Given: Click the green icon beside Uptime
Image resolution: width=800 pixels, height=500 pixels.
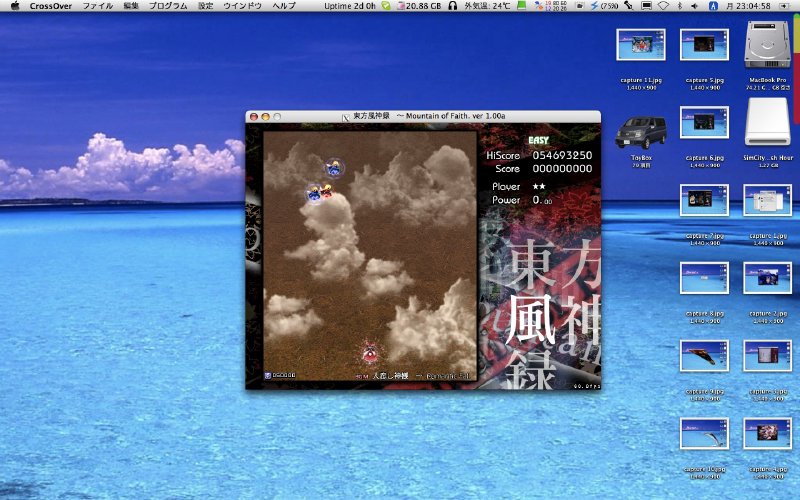Looking at the screenshot, I should 386,6.
